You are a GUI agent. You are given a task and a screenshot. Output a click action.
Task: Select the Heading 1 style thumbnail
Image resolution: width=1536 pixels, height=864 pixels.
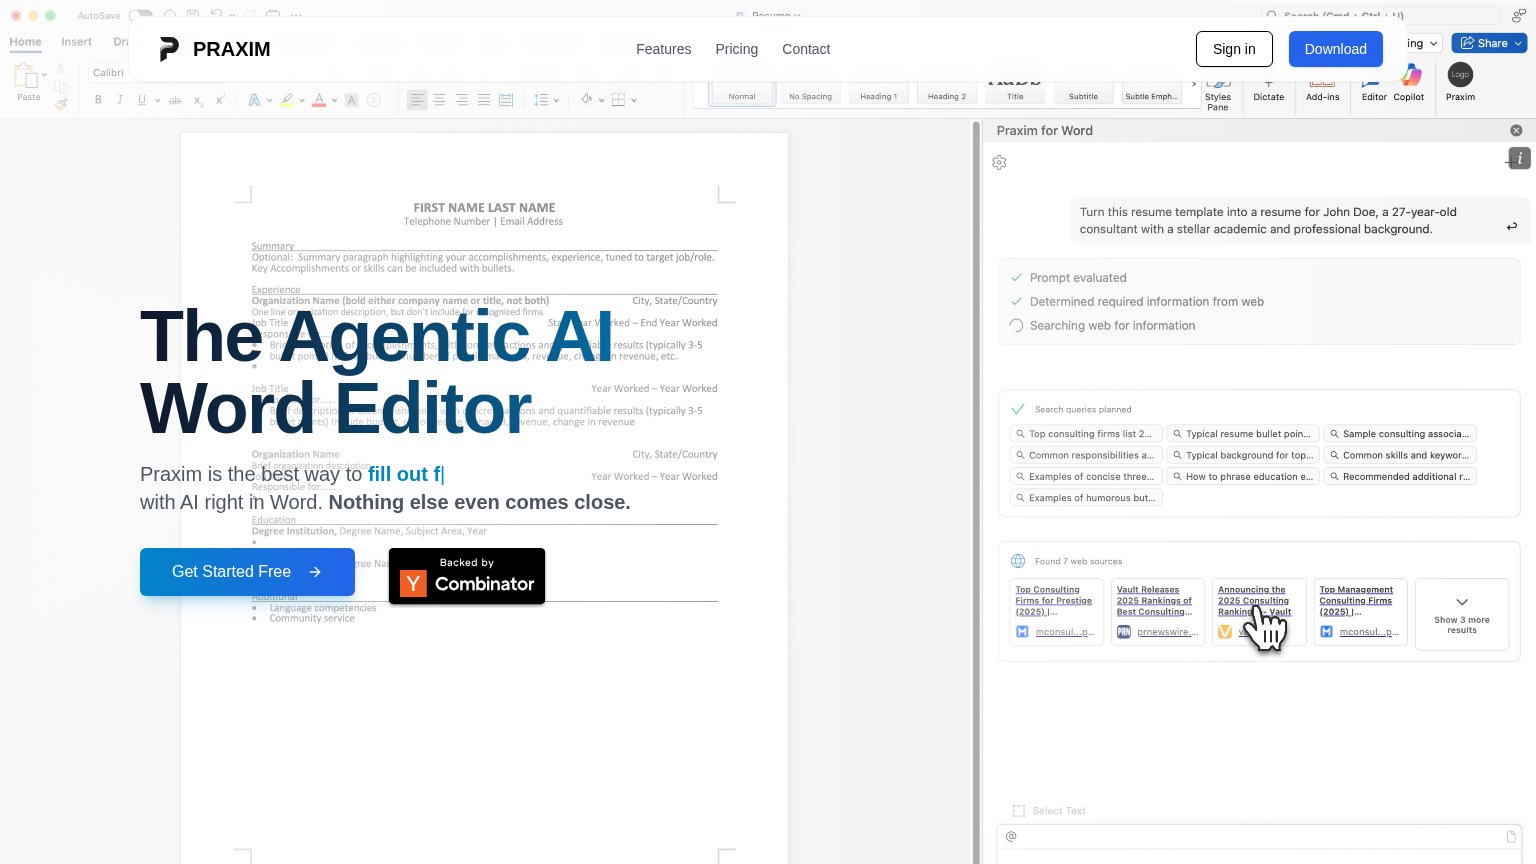tap(879, 93)
